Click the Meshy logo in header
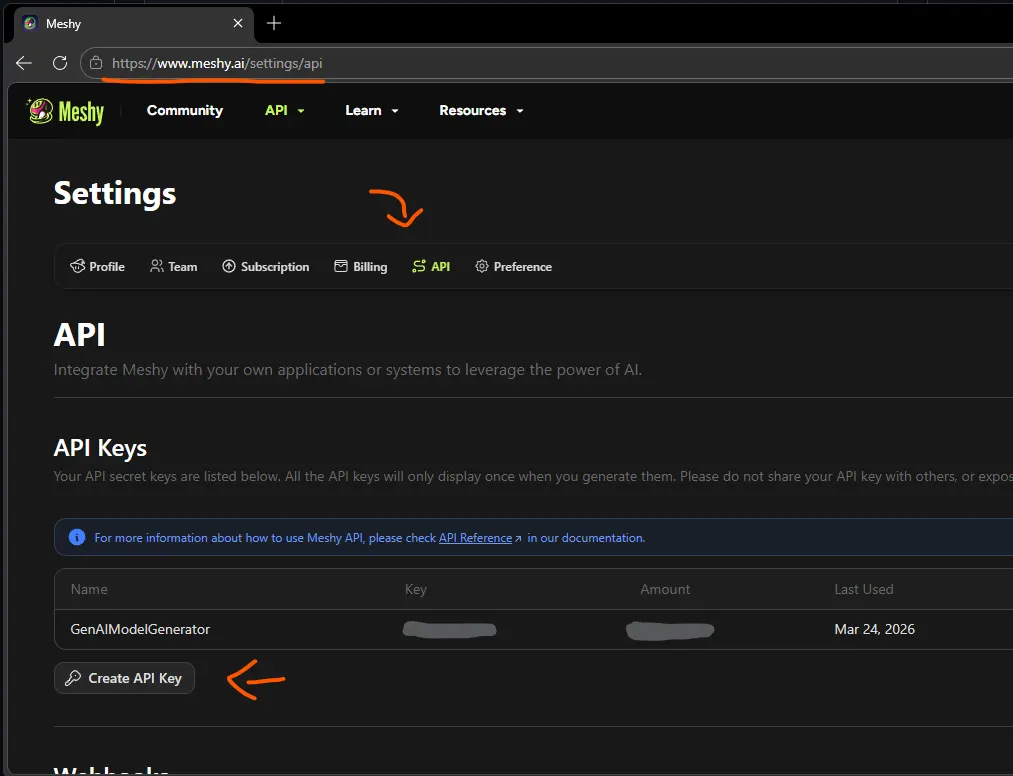 point(65,111)
